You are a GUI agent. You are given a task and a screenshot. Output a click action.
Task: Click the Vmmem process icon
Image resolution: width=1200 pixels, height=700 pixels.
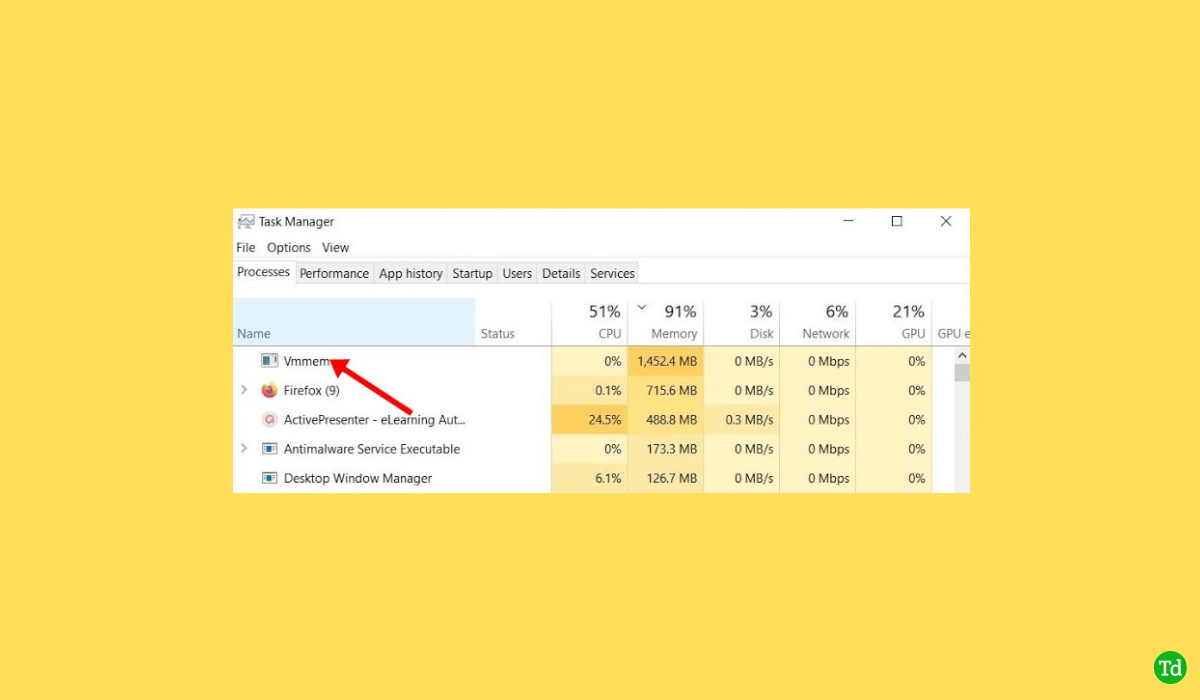pyautogui.click(x=269, y=361)
